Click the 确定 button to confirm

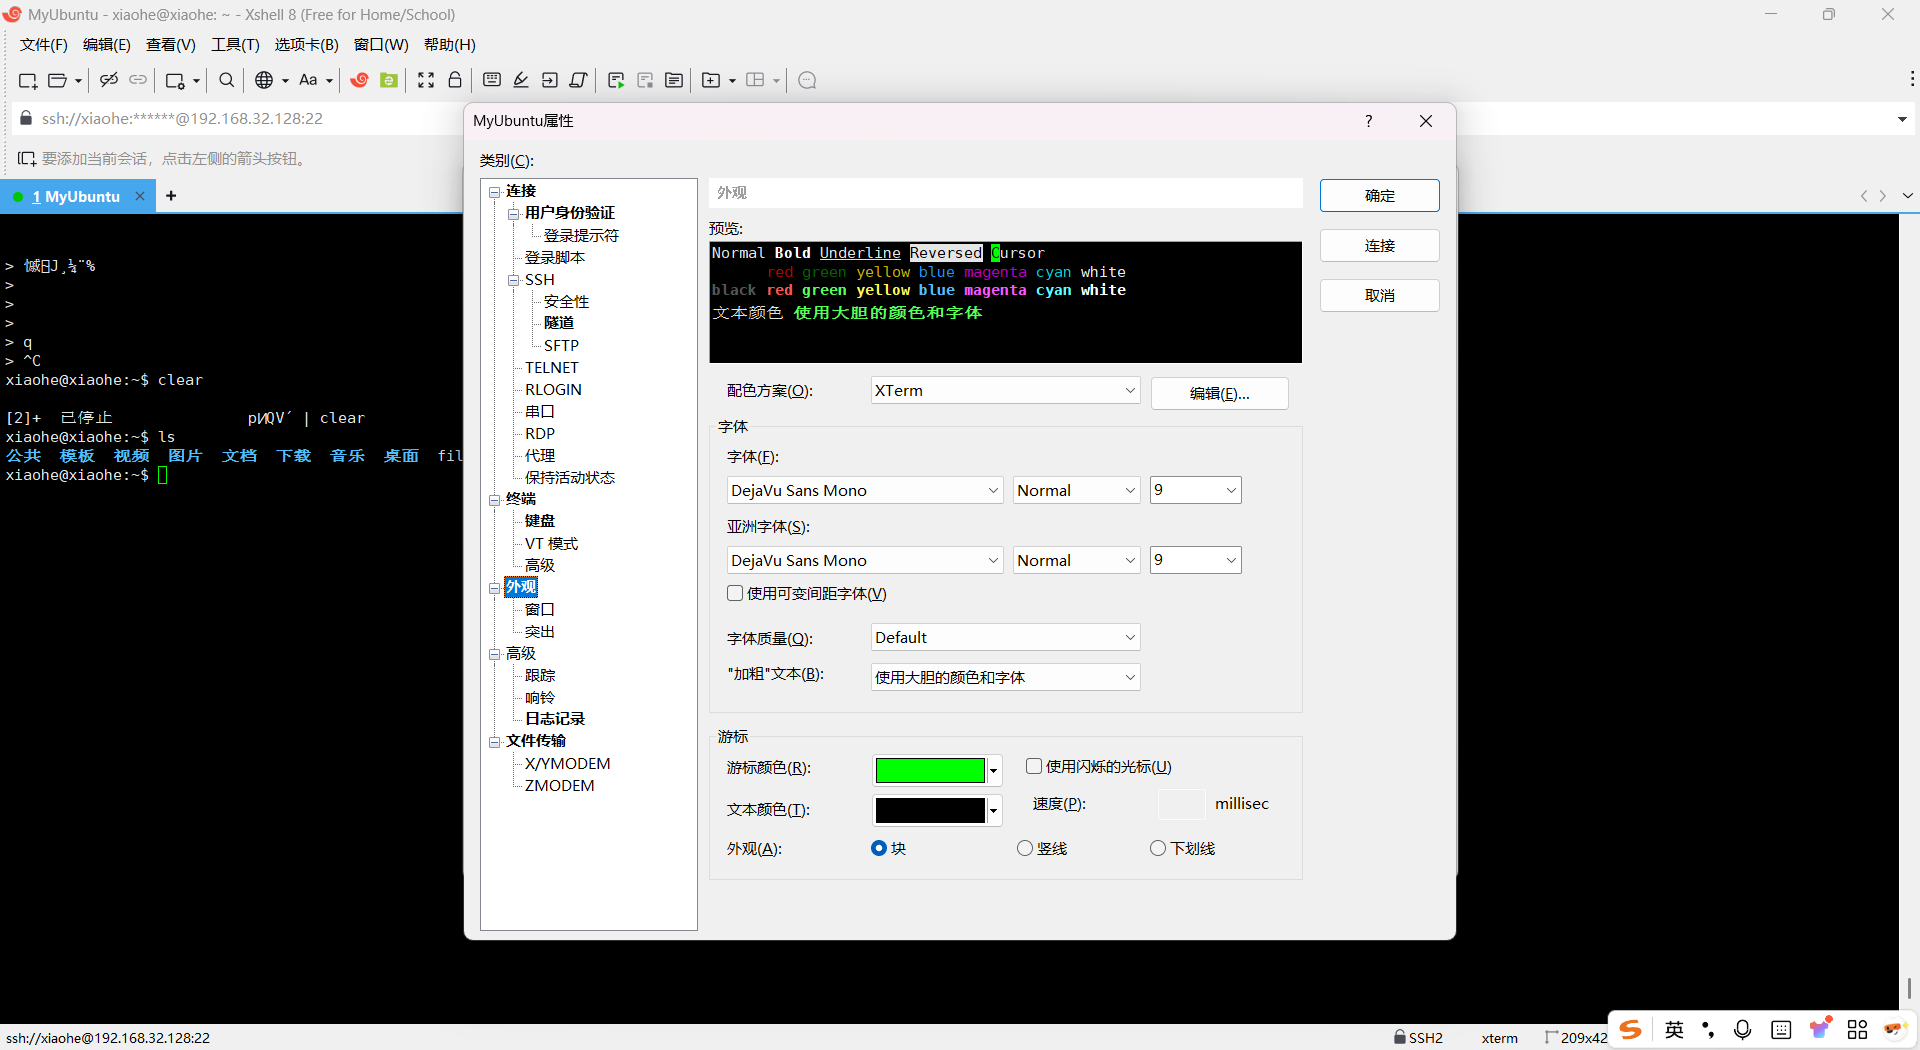[x=1379, y=195]
